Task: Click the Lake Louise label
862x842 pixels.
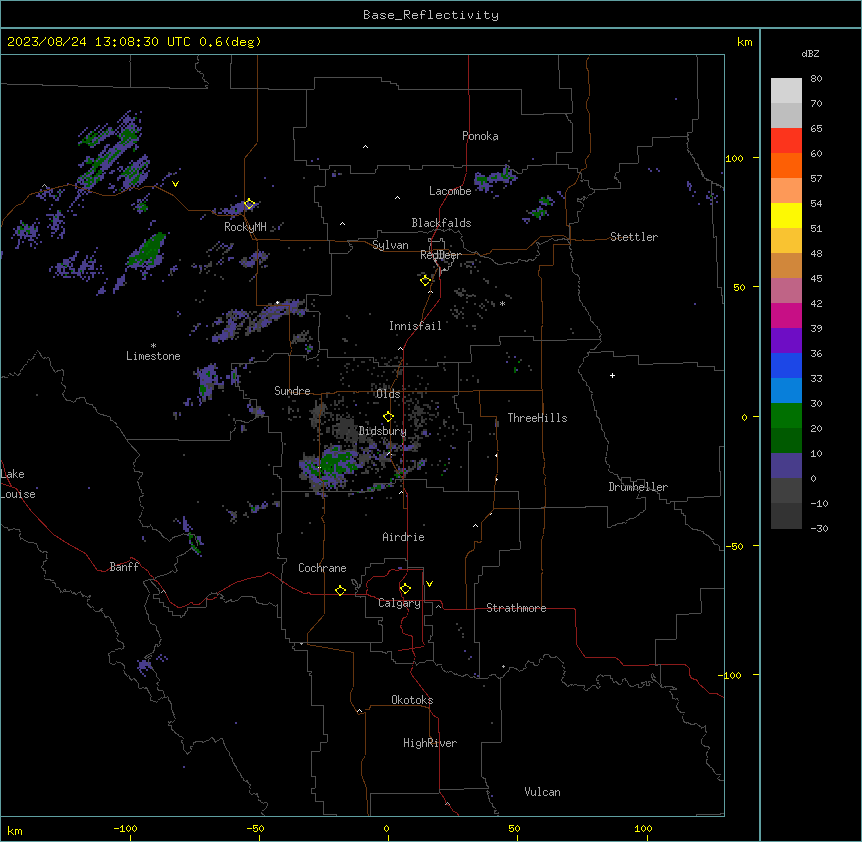Action: 16,484
